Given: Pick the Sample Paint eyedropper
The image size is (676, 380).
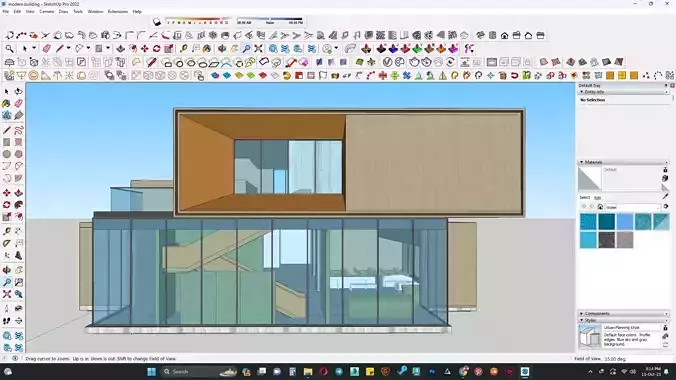Looking at the screenshot, I should coord(665,197).
